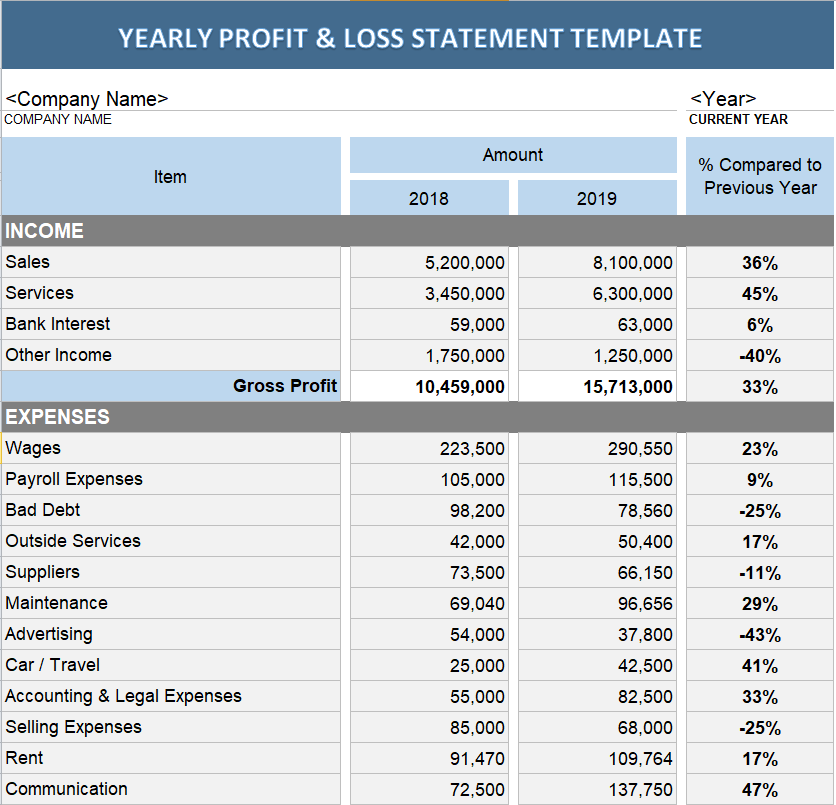Select Other Income percentage cell -40%
The width and height of the screenshot is (836, 805).
coord(759,356)
